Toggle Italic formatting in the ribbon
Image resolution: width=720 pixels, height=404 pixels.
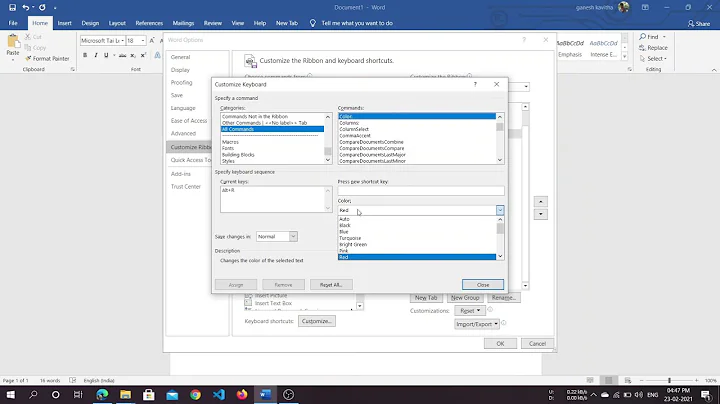pyautogui.click(x=96, y=55)
